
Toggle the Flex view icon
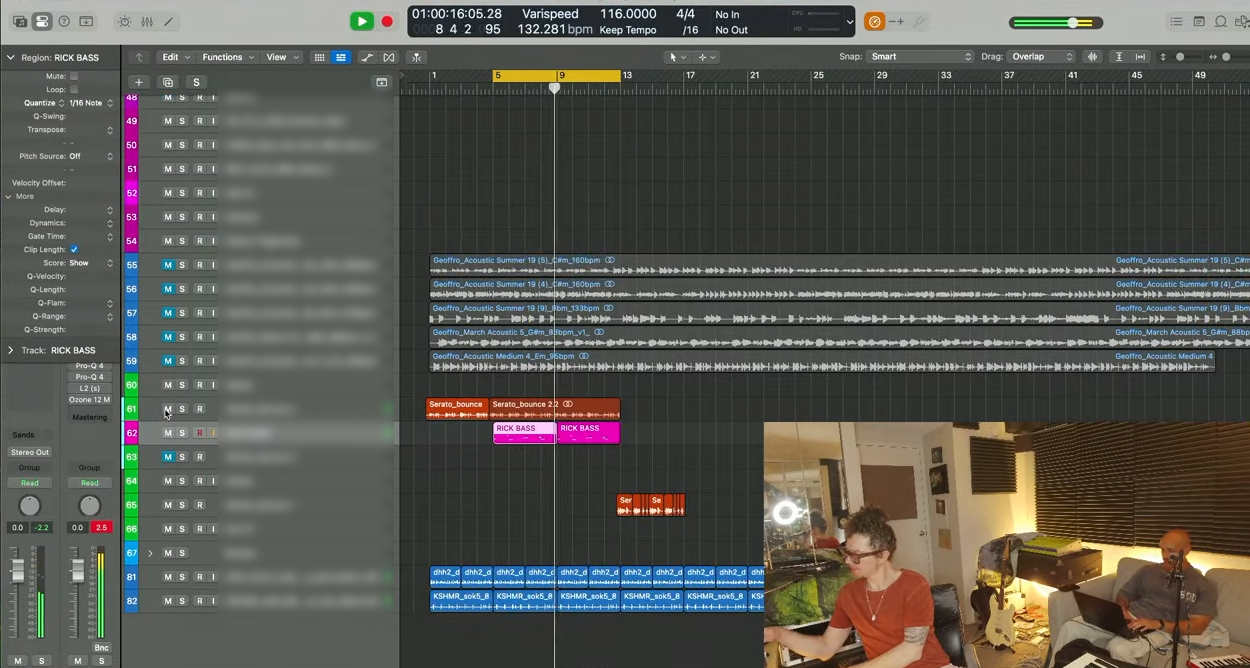pyautogui.click(x=389, y=57)
